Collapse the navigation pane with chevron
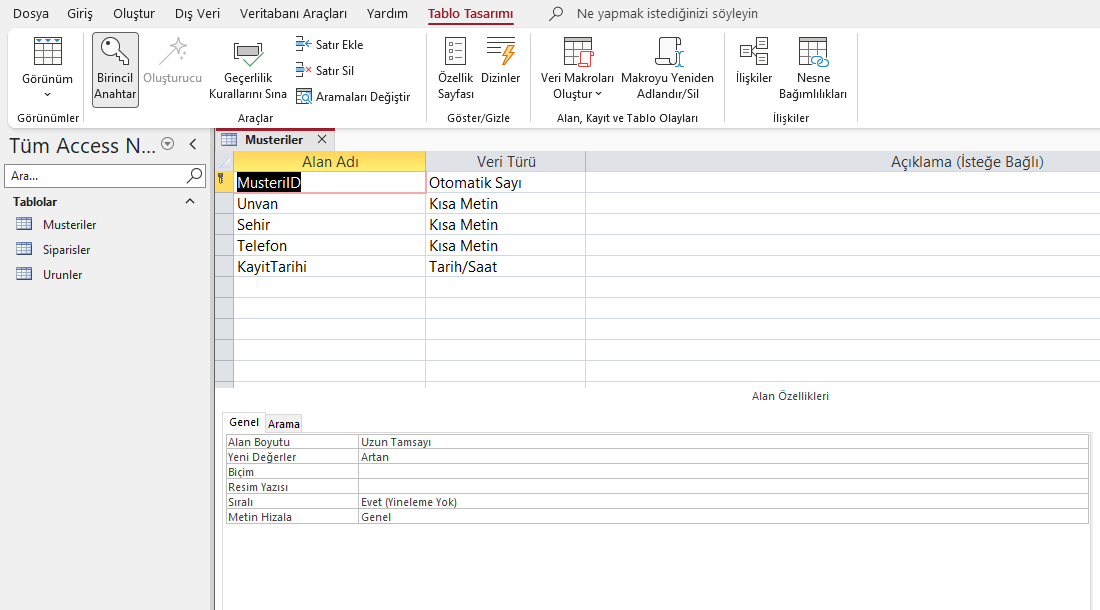The width and height of the screenshot is (1100, 610). click(x=193, y=144)
